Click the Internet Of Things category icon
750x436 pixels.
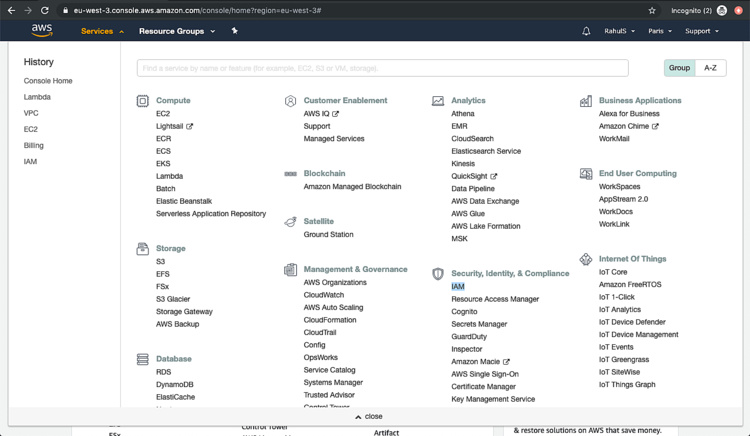pyautogui.click(x=586, y=259)
